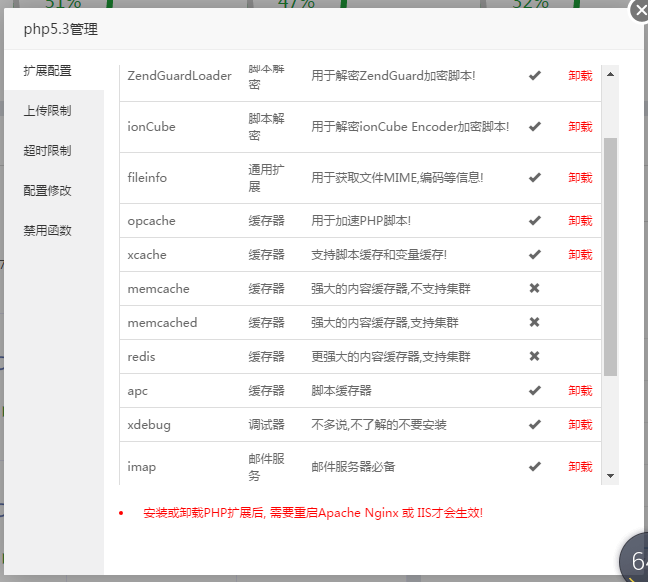Uninstall the apc extension

580,391
